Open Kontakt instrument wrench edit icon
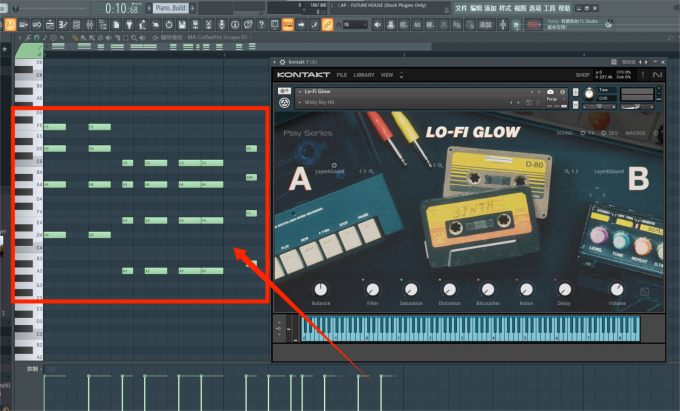Screen dimensions: 680x411 tap(284, 91)
